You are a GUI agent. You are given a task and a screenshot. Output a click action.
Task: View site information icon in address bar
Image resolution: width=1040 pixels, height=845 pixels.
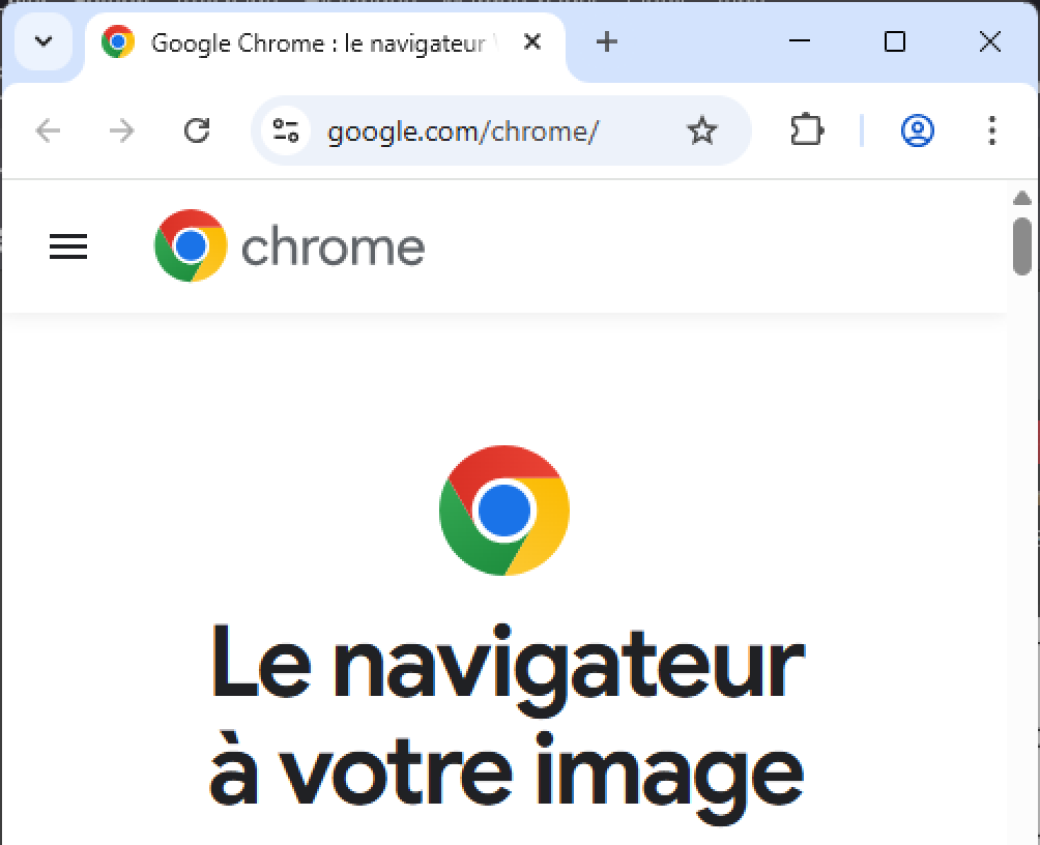[x=286, y=131]
